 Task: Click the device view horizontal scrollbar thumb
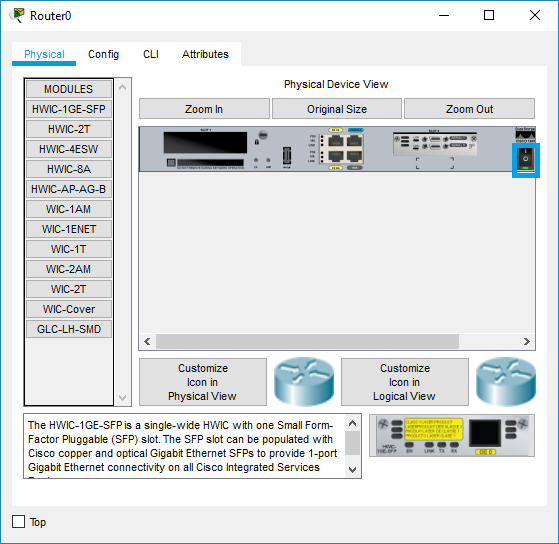point(307,342)
